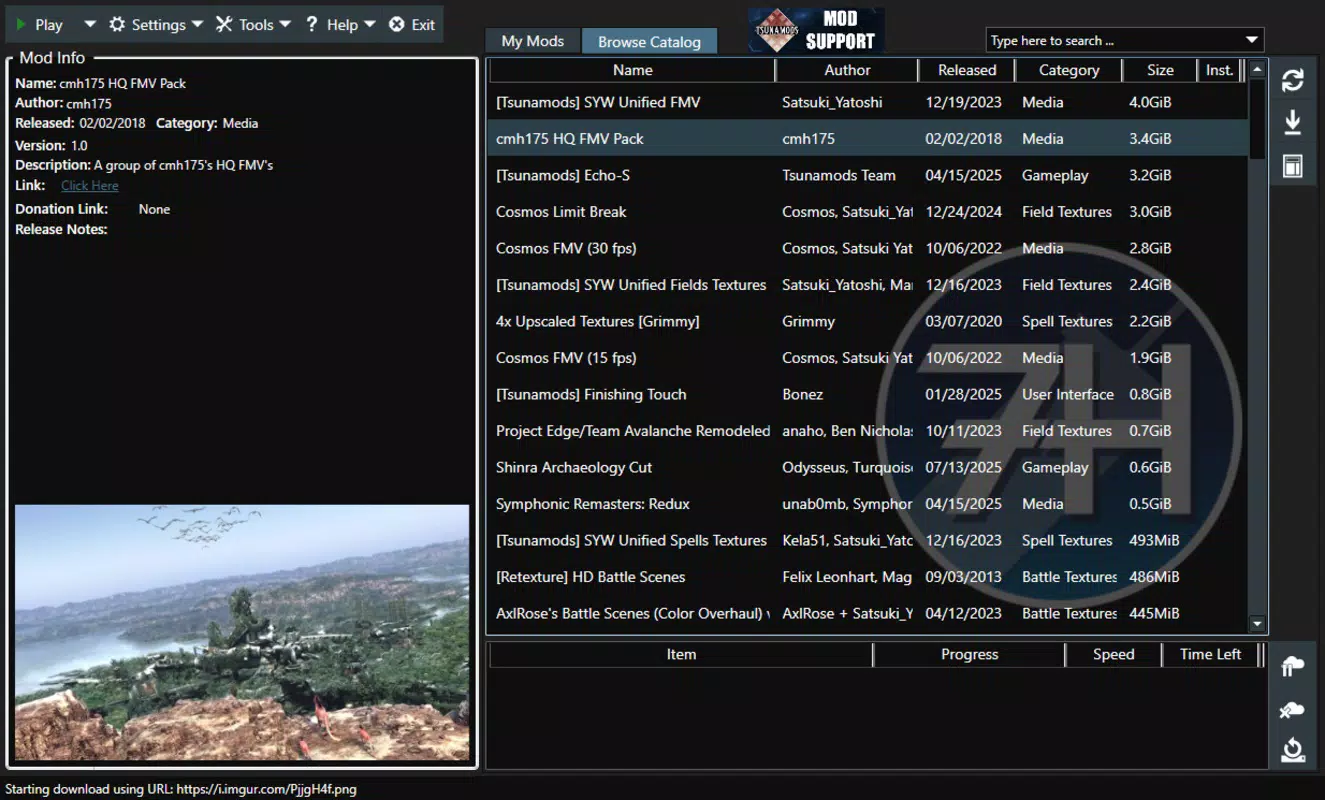The width and height of the screenshot is (1325, 800).
Task: Open the mod's Click Here link
Action: tap(89, 186)
